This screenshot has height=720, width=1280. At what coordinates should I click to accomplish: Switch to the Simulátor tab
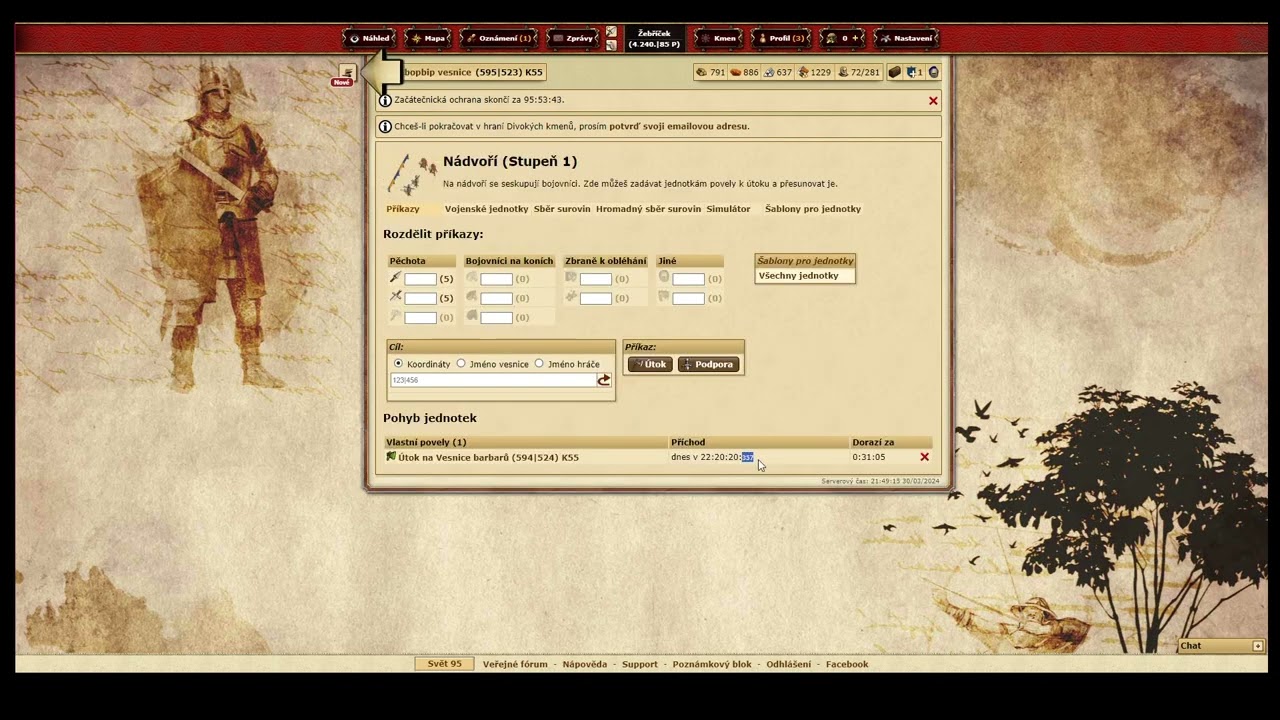[x=728, y=209]
